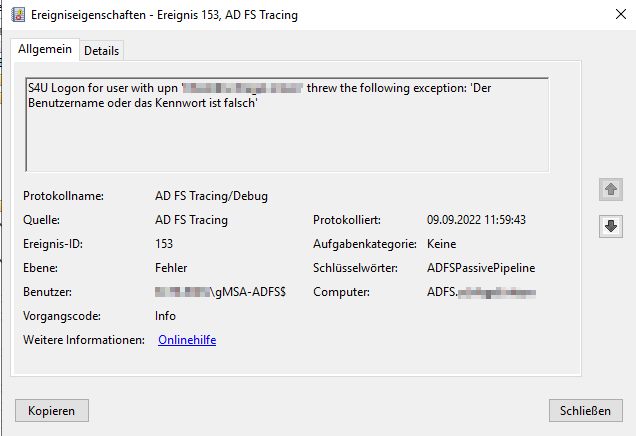Switch to the Details tab
Viewport: 636px width, 436px height.
101,51
